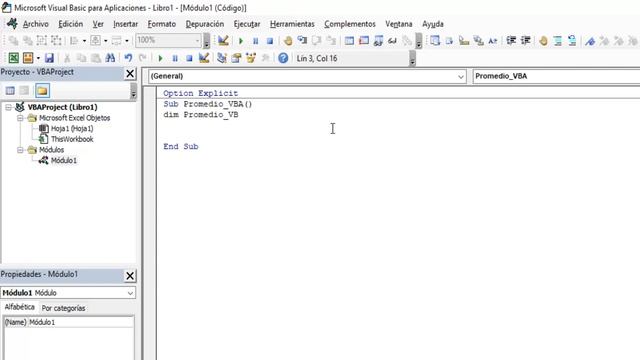This screenshot has width=640, height=360.
Task: Click the View Microsoft Excel icon
Action: tap(13, 58)
